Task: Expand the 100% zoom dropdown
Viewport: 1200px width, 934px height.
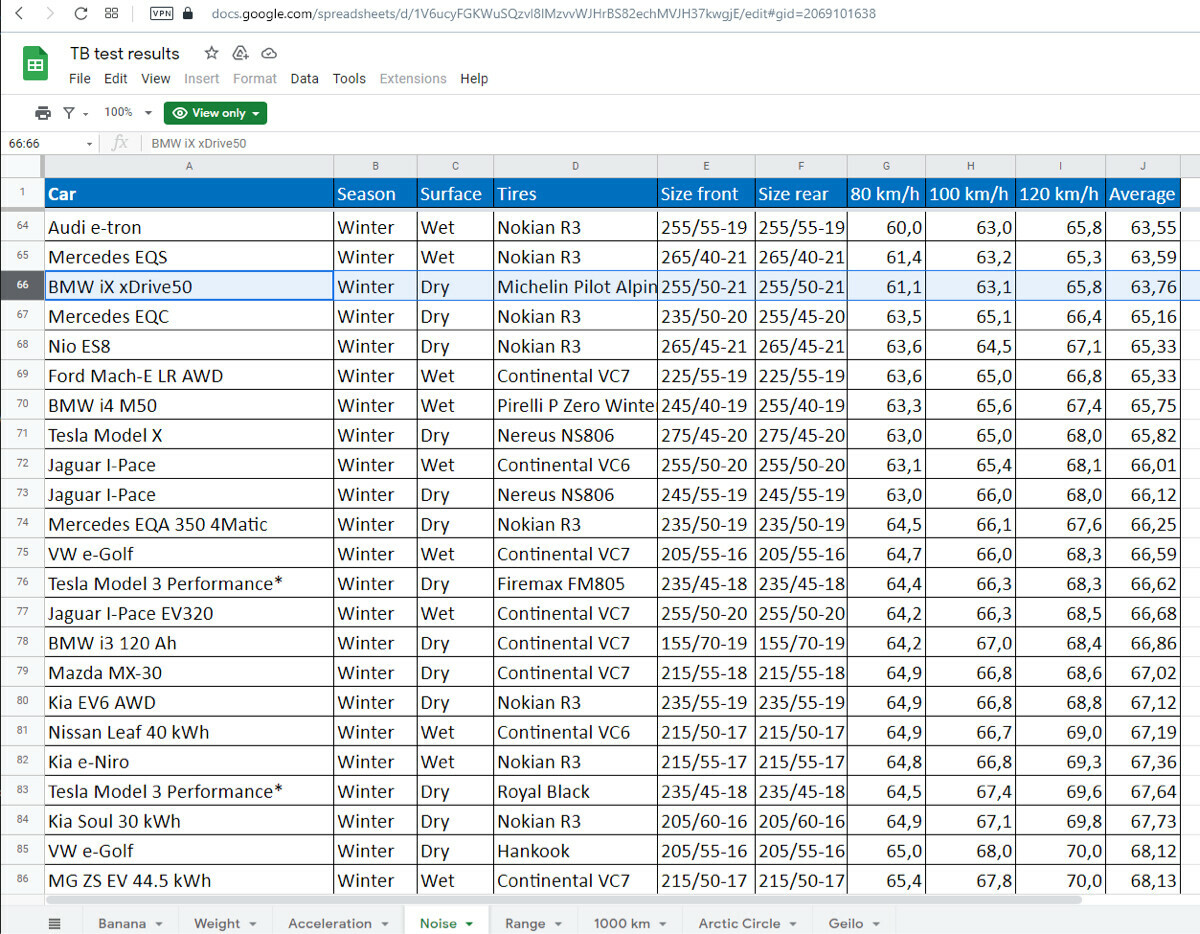Action: [148, 113]
